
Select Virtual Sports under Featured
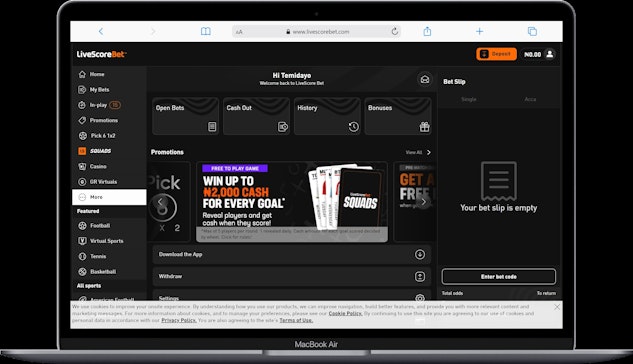(x=107, y=241)
